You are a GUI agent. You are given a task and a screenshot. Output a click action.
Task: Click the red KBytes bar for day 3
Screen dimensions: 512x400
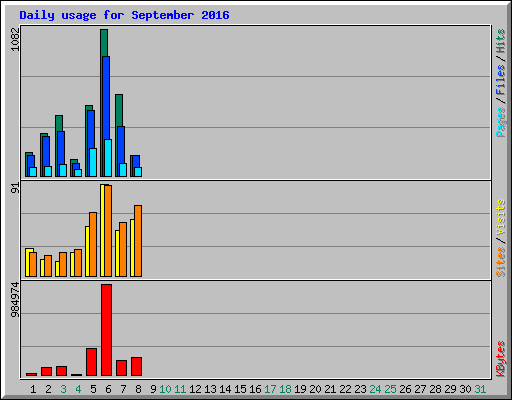pos(61,371)
